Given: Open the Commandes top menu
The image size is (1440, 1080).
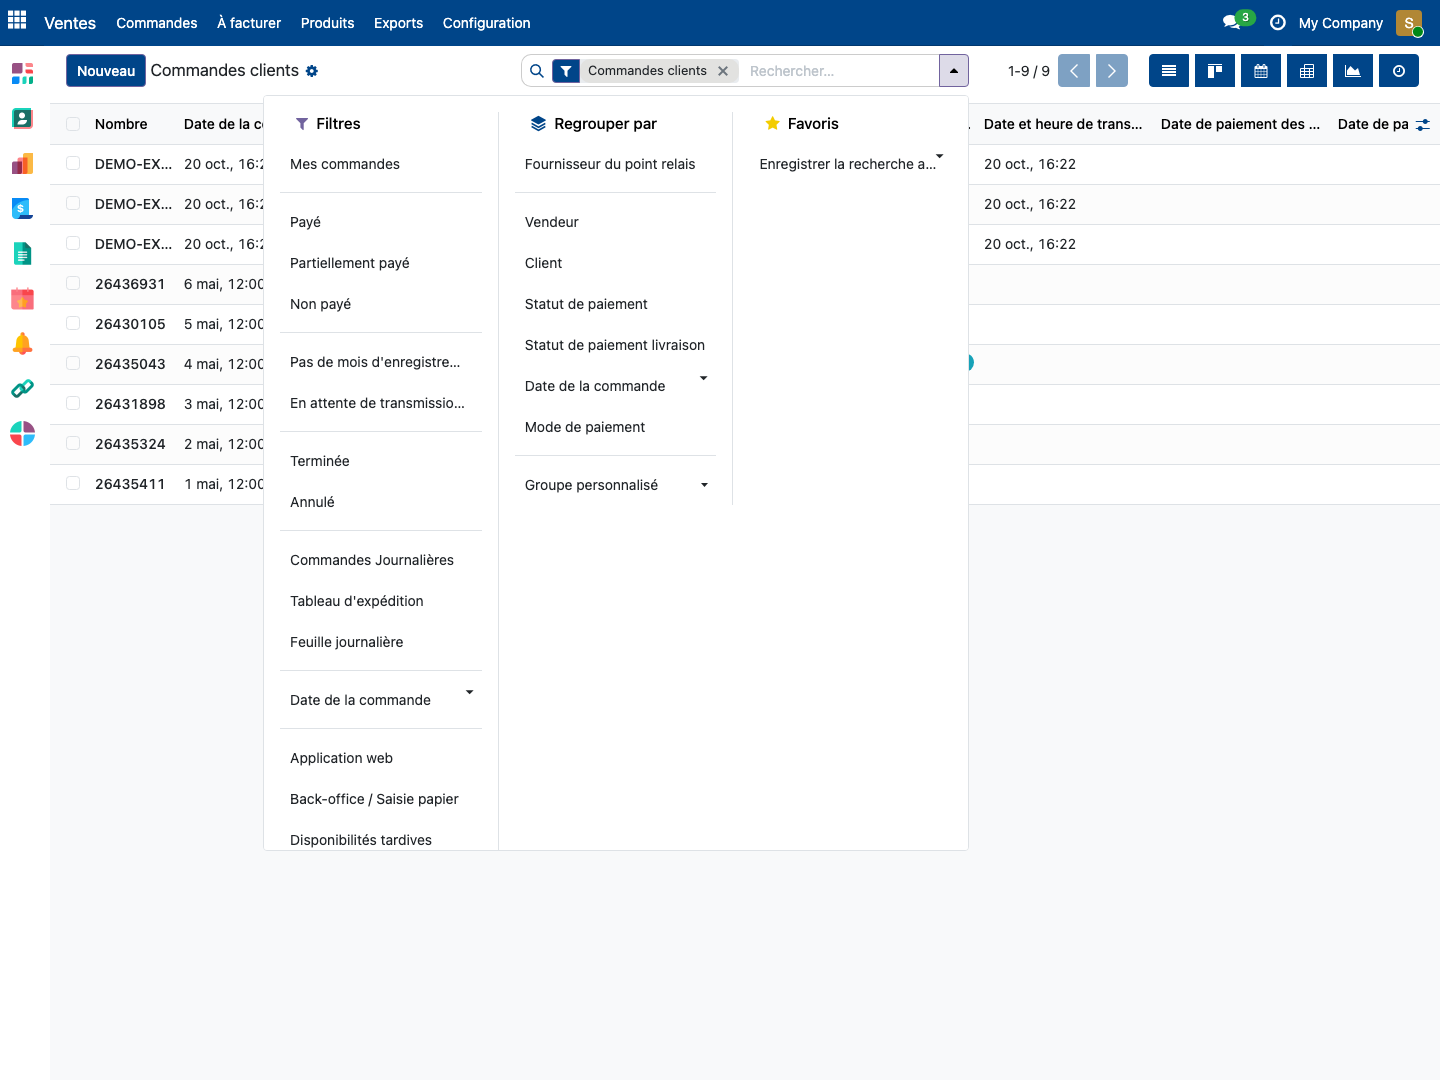Looking at the screenshot, I should (x=157, y=23).
